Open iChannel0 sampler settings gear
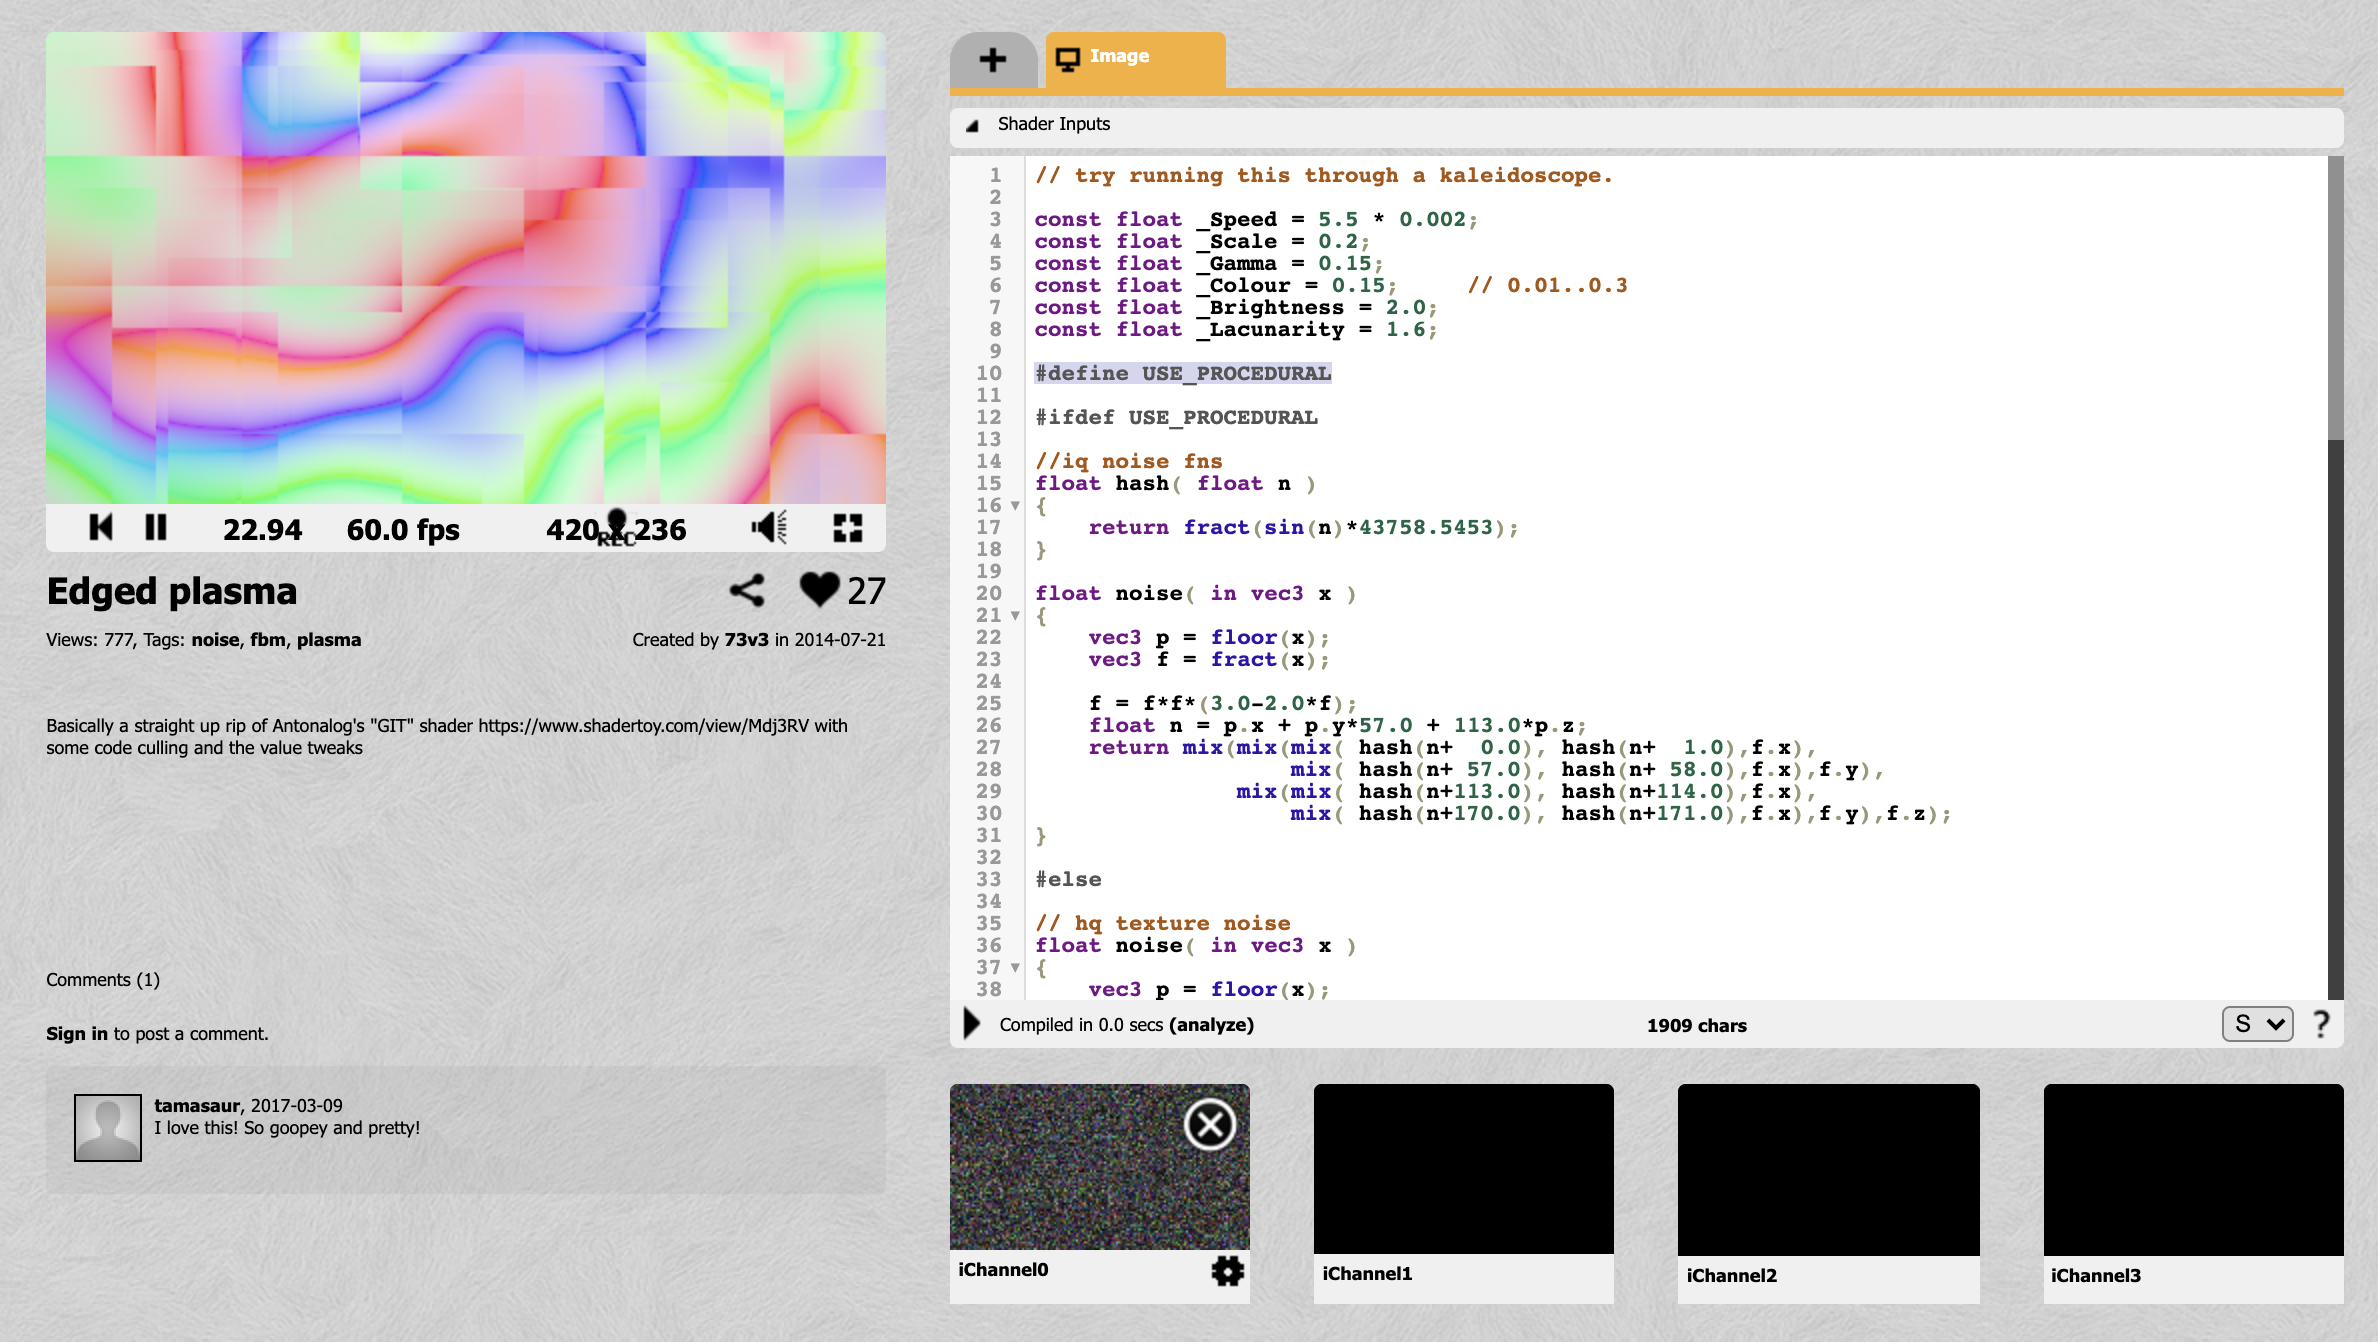The width and height of the screenshot is (2378, 1342). pos(1227,1271)
